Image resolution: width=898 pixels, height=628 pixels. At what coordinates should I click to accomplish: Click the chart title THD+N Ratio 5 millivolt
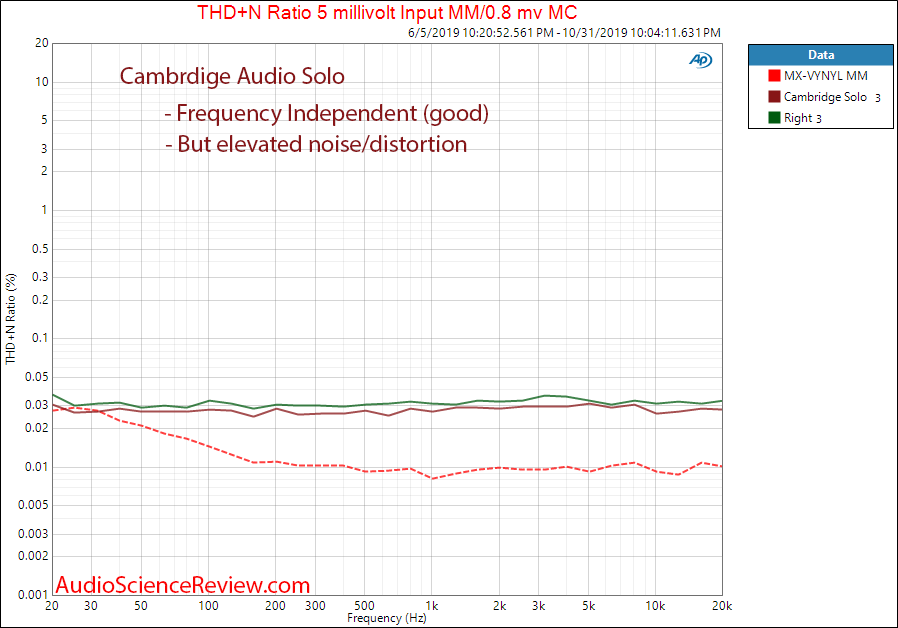(x=387, y=13)
